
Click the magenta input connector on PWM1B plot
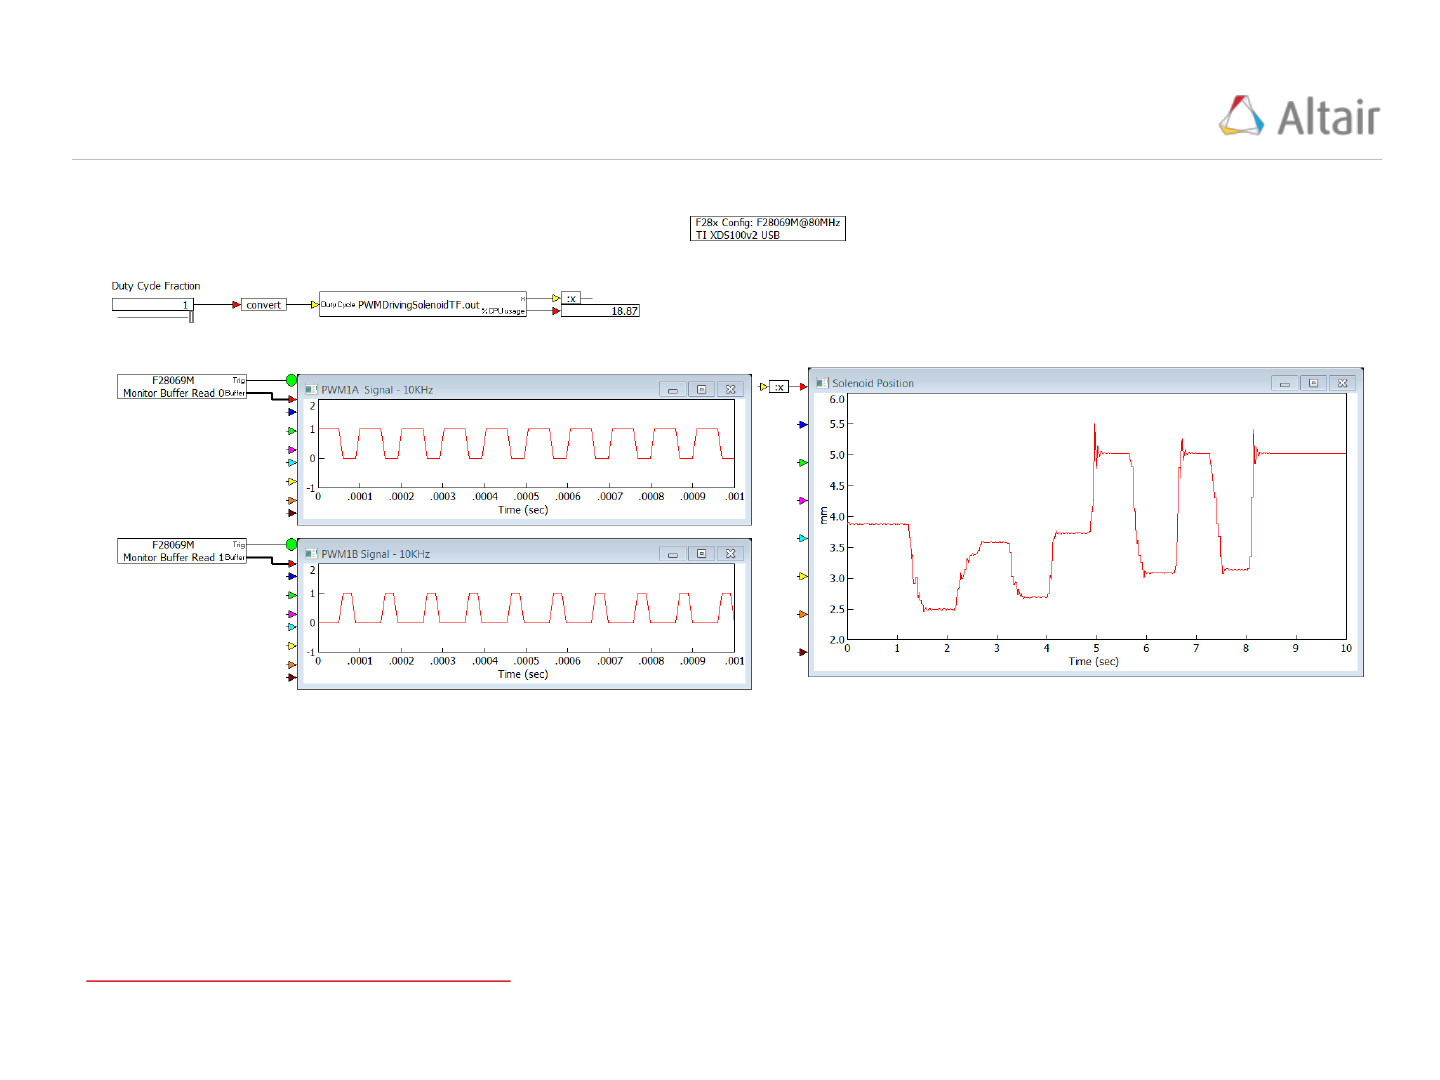pyautogui.click(x=292, y=614)
